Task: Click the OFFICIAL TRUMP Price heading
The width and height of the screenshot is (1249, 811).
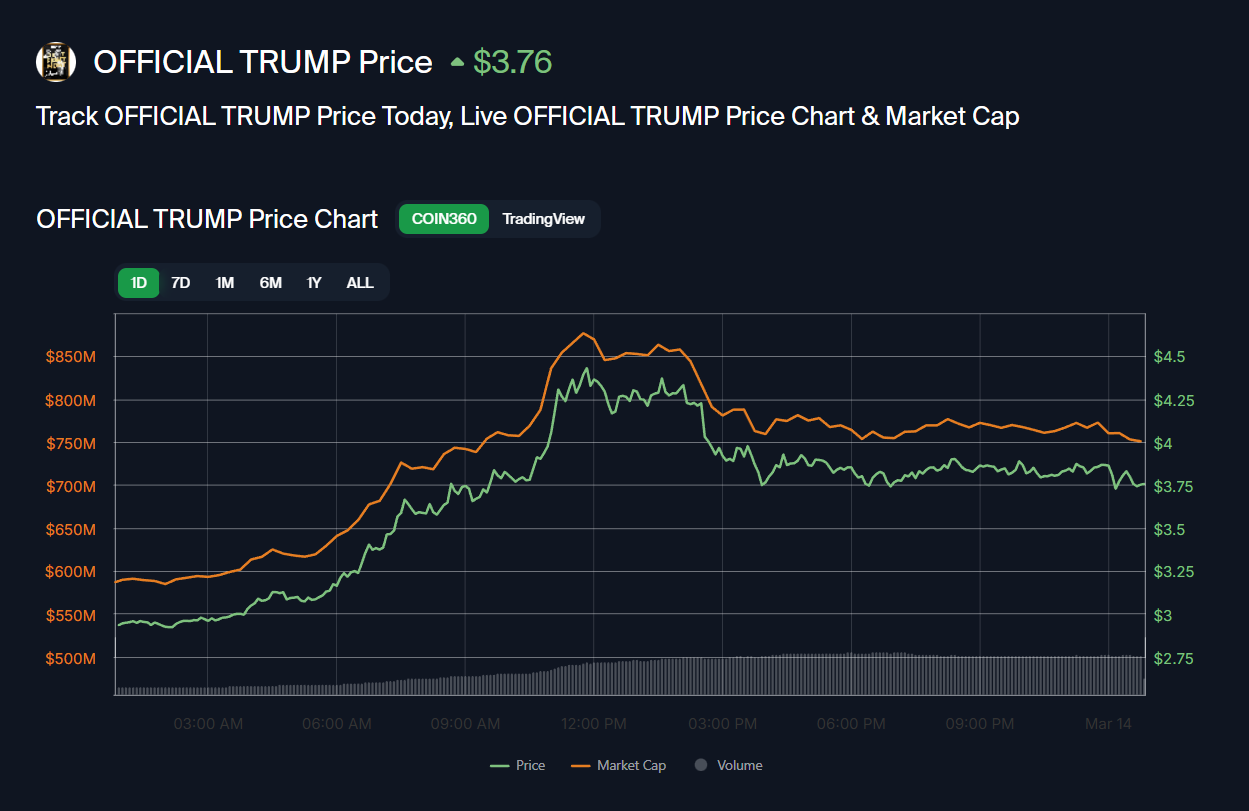Action: 263,62
